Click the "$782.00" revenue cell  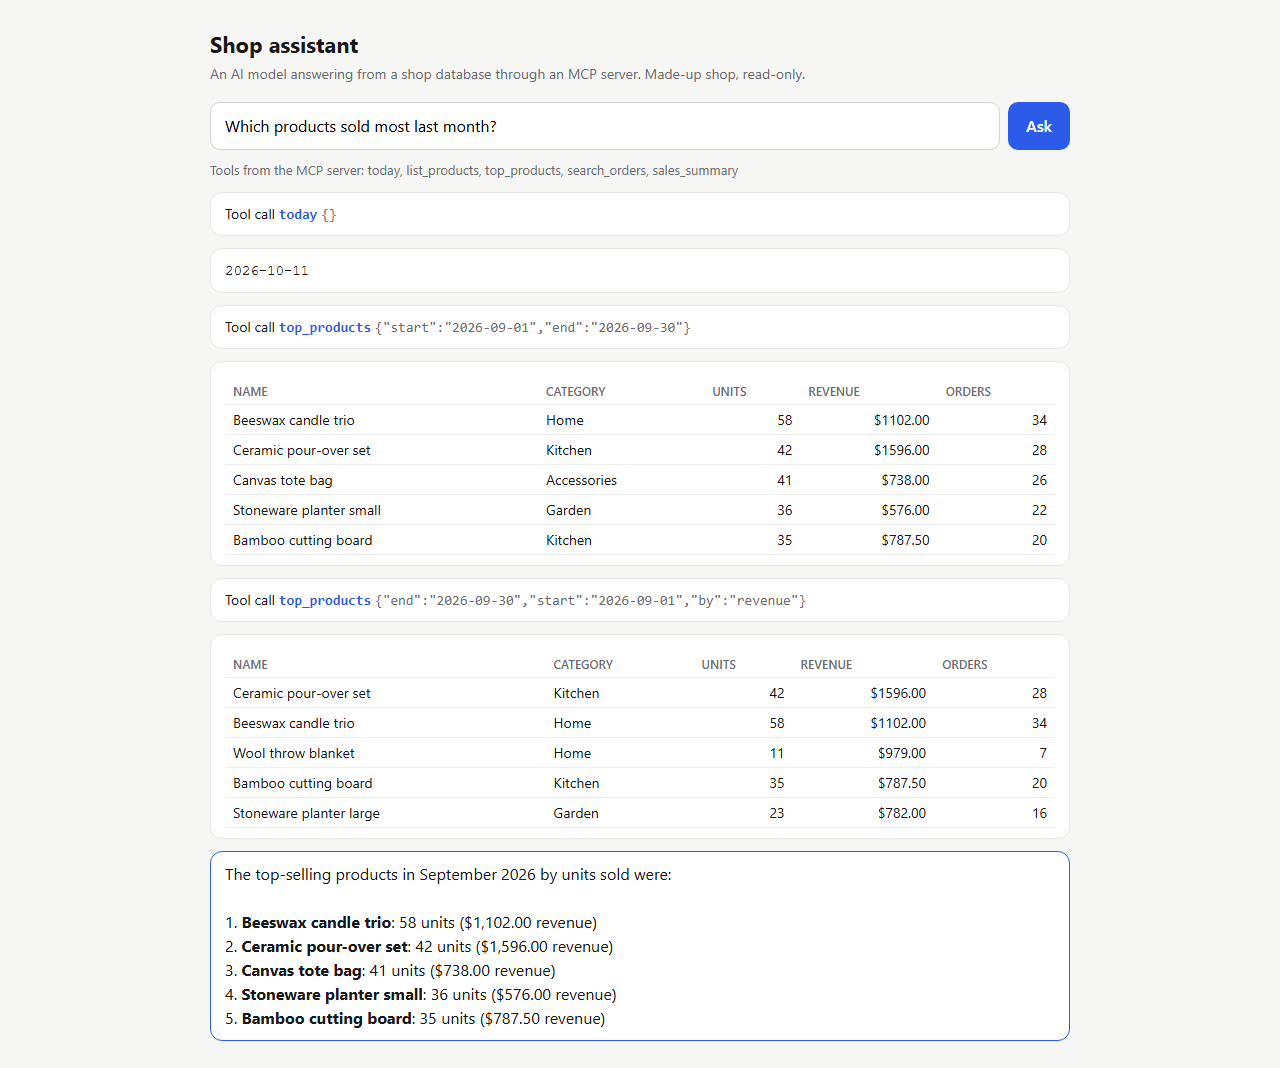pyautogui.click(x=902, y=813)
